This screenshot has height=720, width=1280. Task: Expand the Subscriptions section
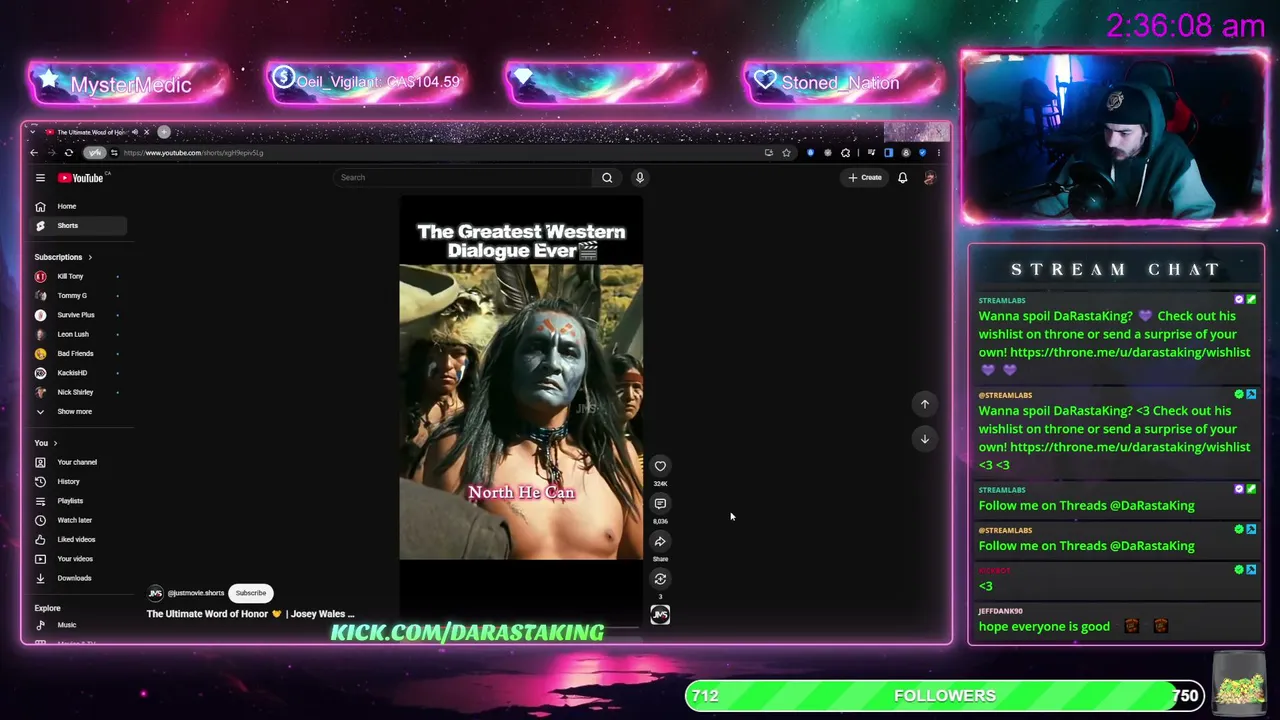click(63, 257)
